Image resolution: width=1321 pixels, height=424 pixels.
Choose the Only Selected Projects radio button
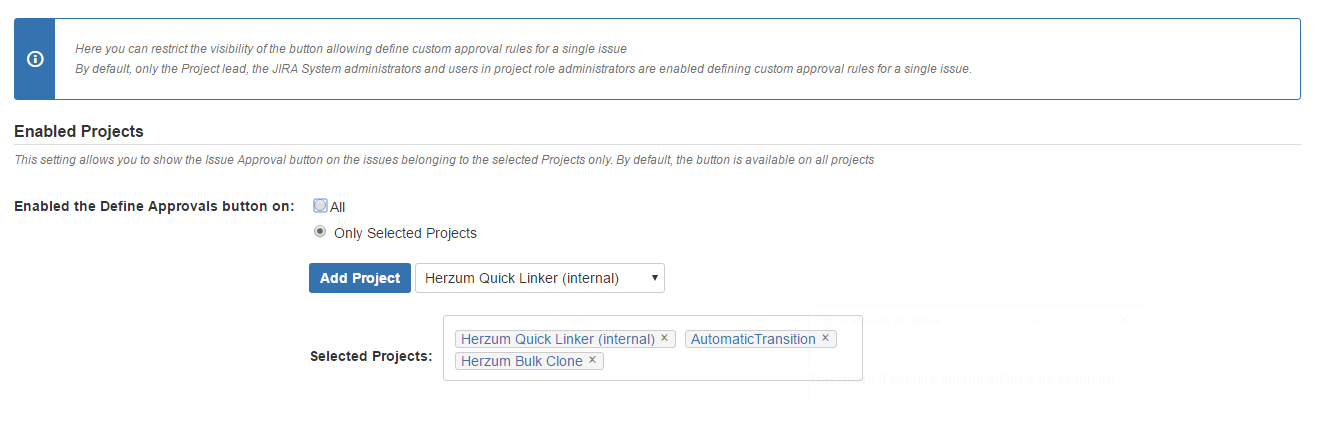coord(320,232)
